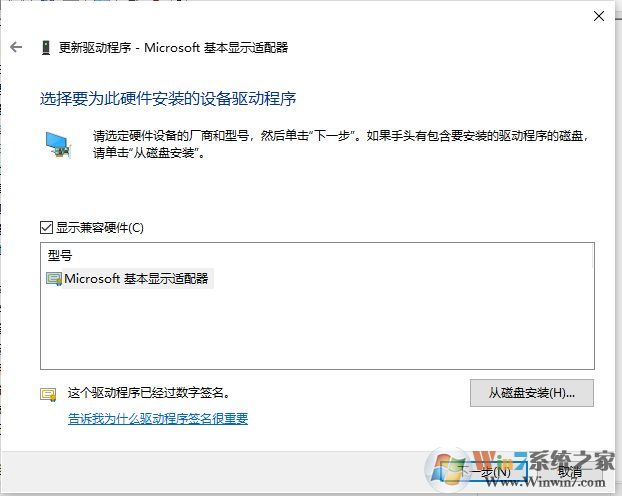Click the digital signature certificate icon

[47, 394]
